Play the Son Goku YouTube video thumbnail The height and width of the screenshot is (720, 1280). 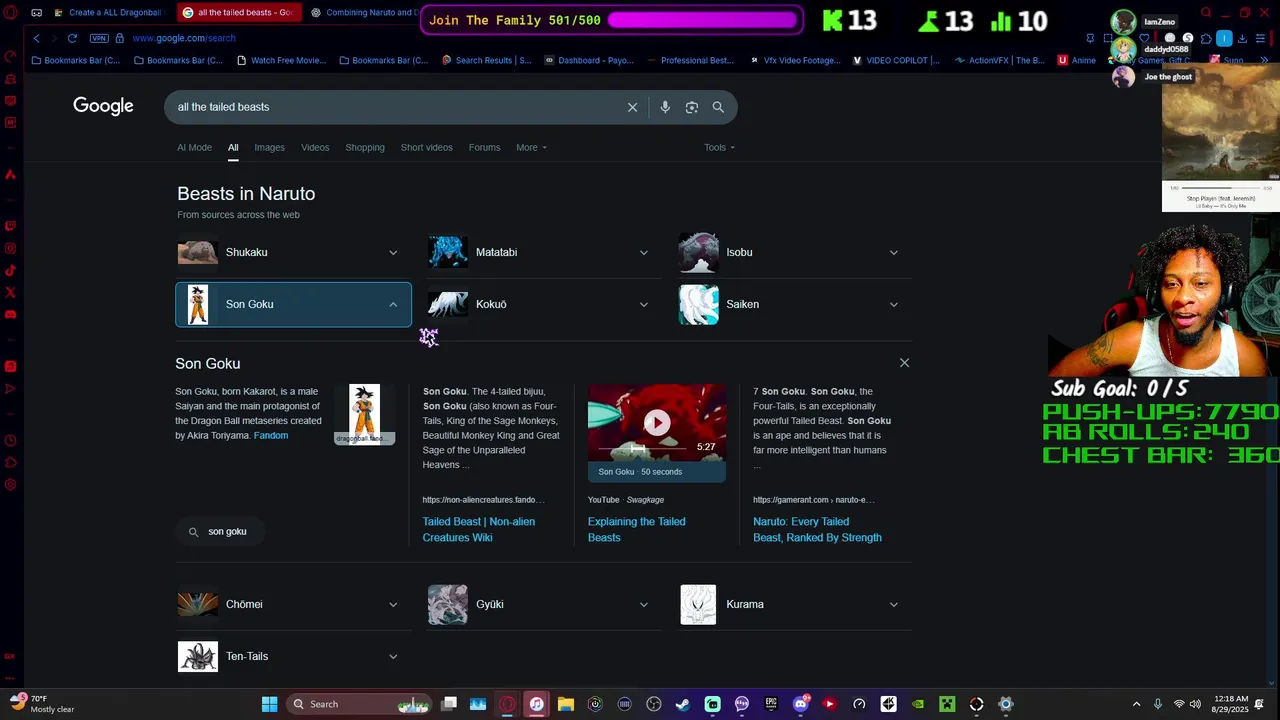[x=657, y=423]
